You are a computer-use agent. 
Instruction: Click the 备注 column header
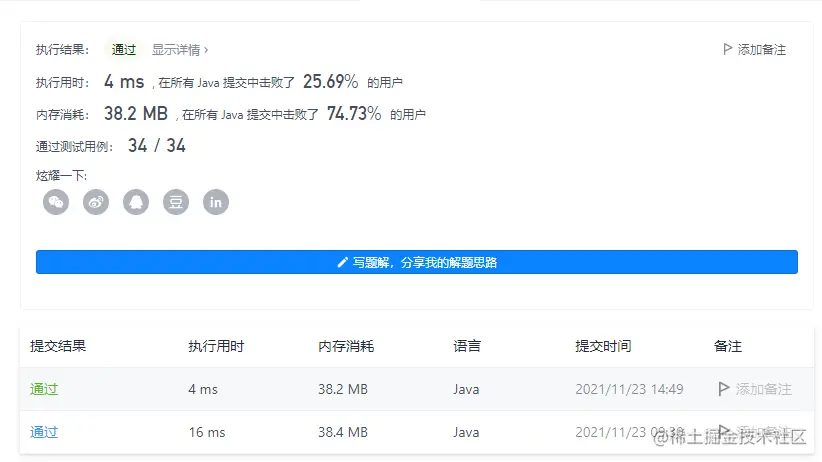click(728, 346)
